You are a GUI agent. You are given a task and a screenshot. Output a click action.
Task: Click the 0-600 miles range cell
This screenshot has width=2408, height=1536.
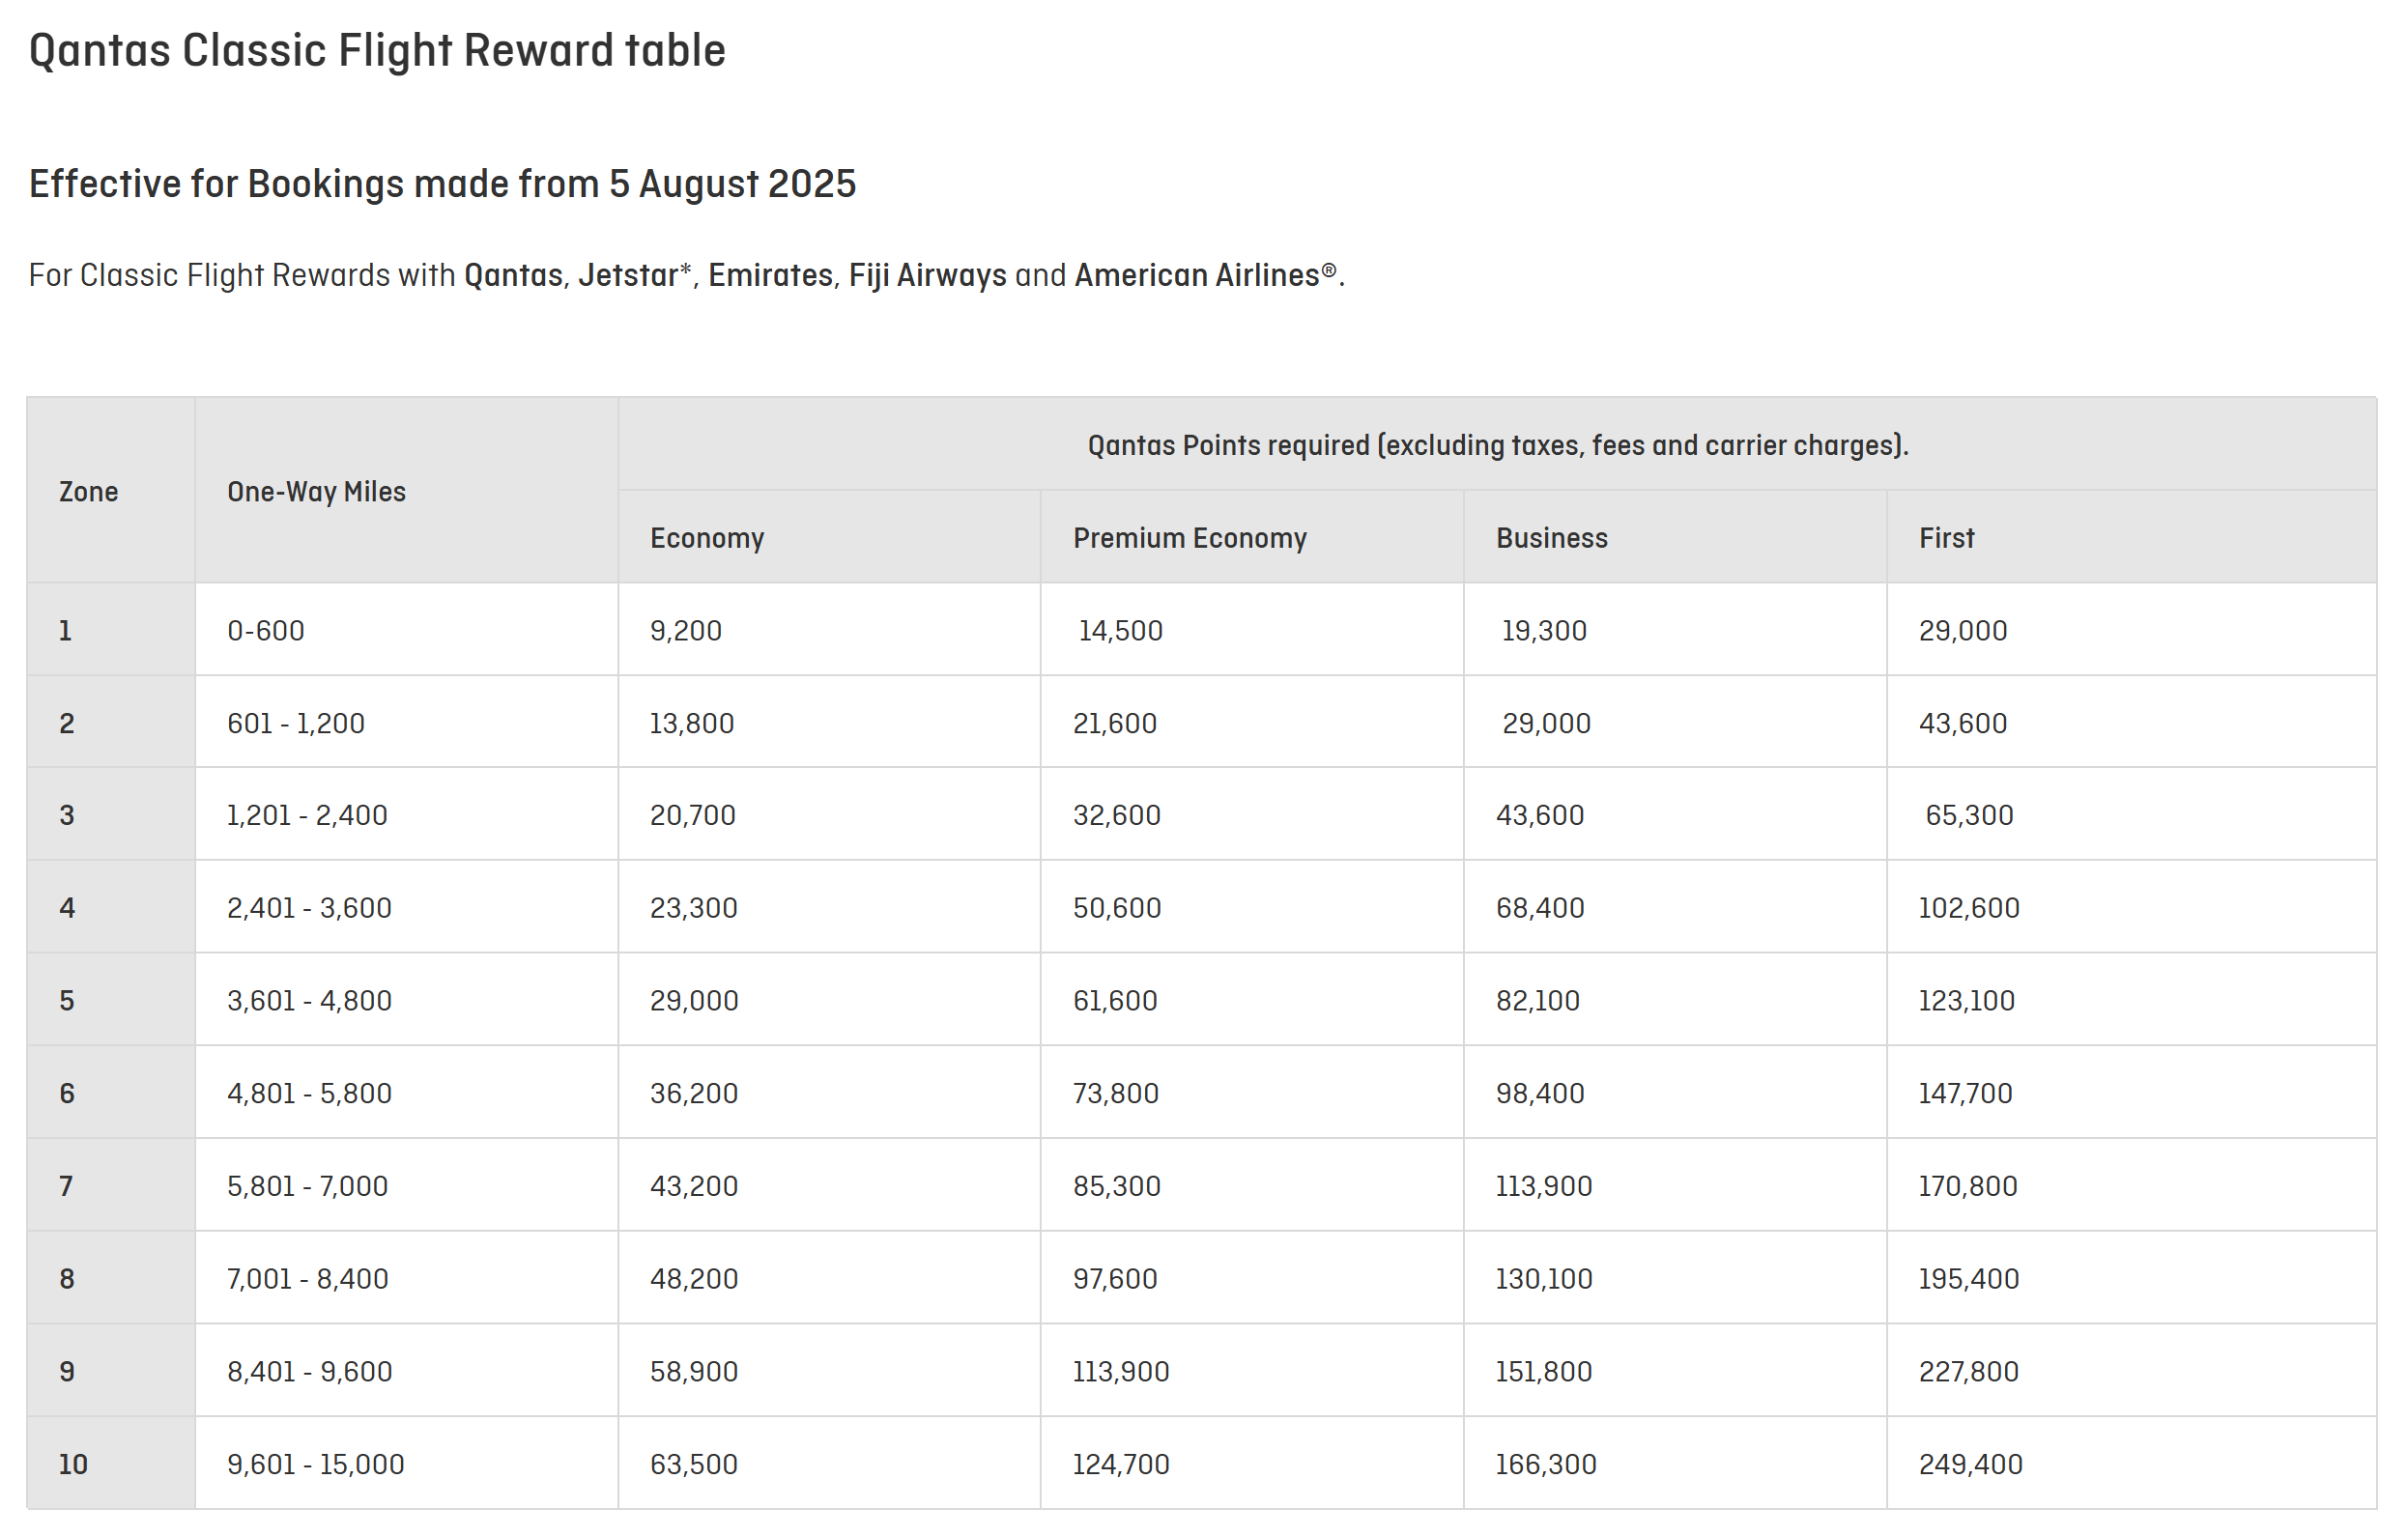coord(266,631)
